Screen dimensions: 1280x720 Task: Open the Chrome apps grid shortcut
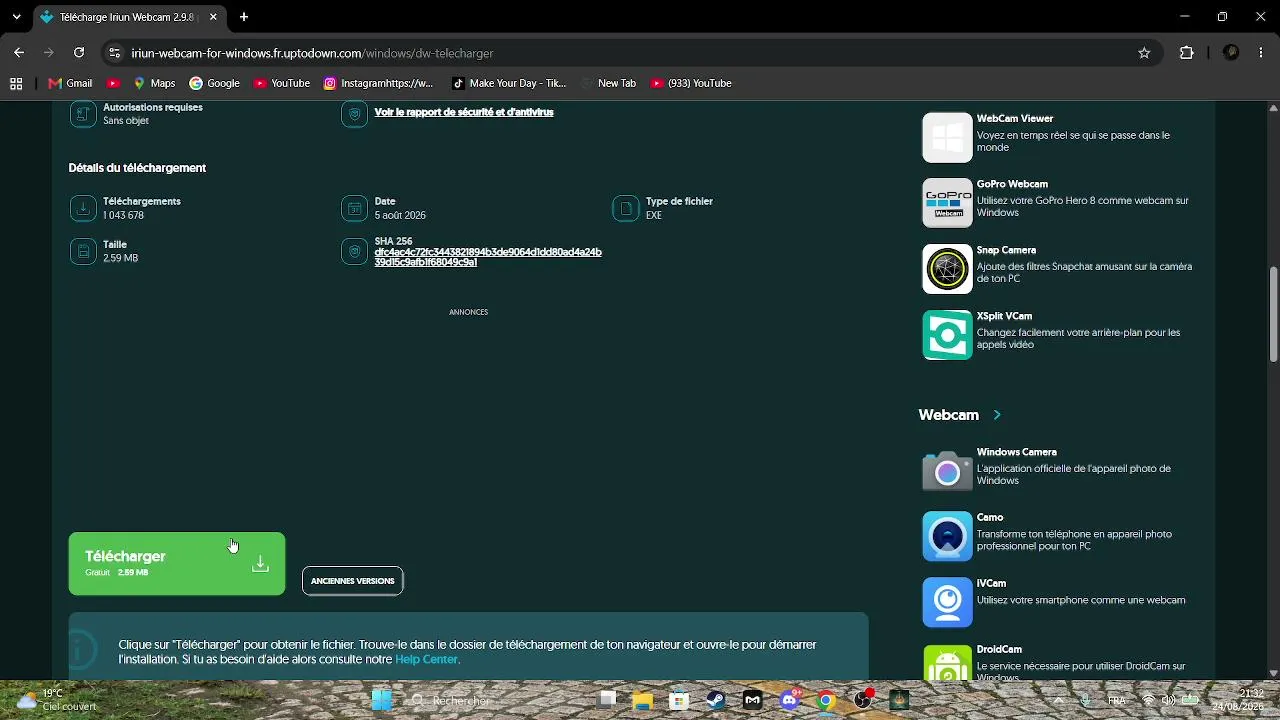click(x=16, y=83)
